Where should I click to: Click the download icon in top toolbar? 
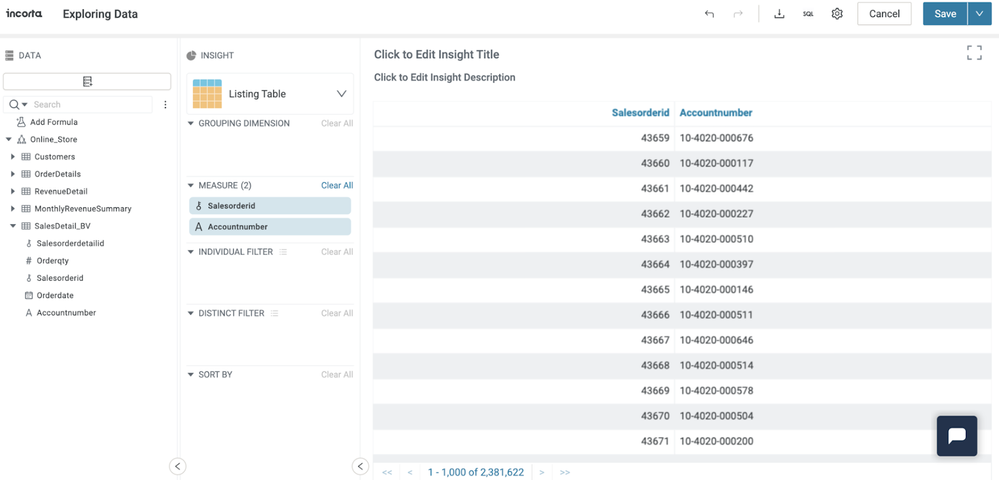[779, 14]
